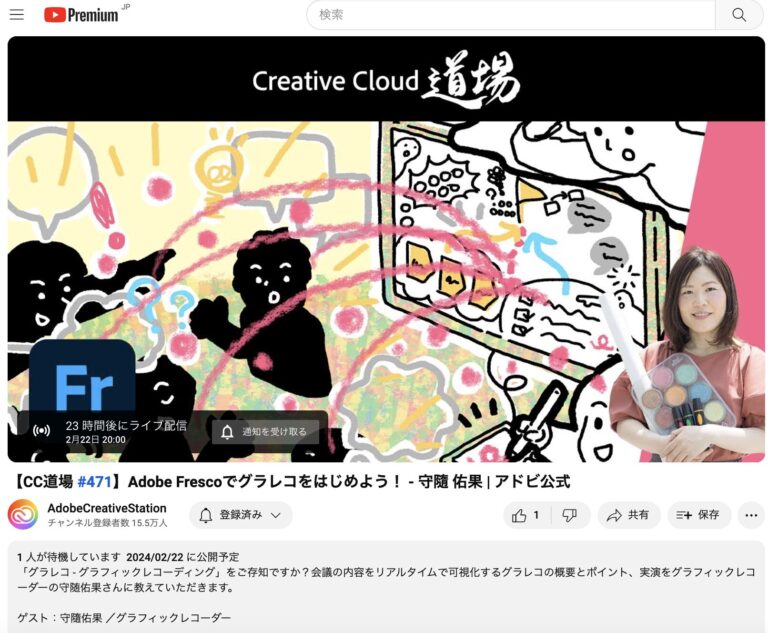Expand the 登録済み subscription dropdown

240,515
